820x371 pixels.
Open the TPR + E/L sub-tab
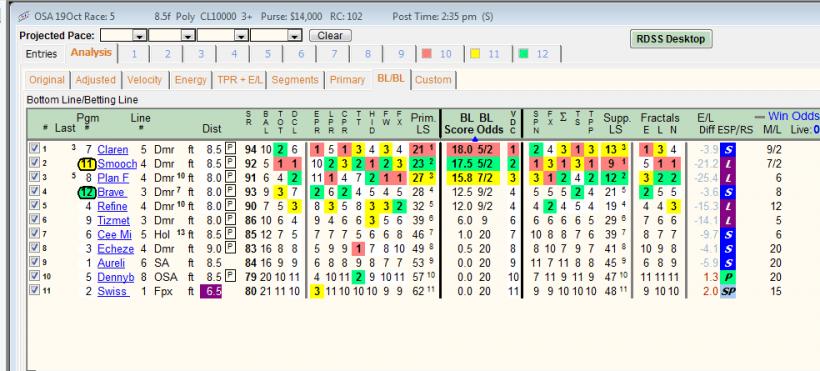pyautogui.click(x=241, y=80)
